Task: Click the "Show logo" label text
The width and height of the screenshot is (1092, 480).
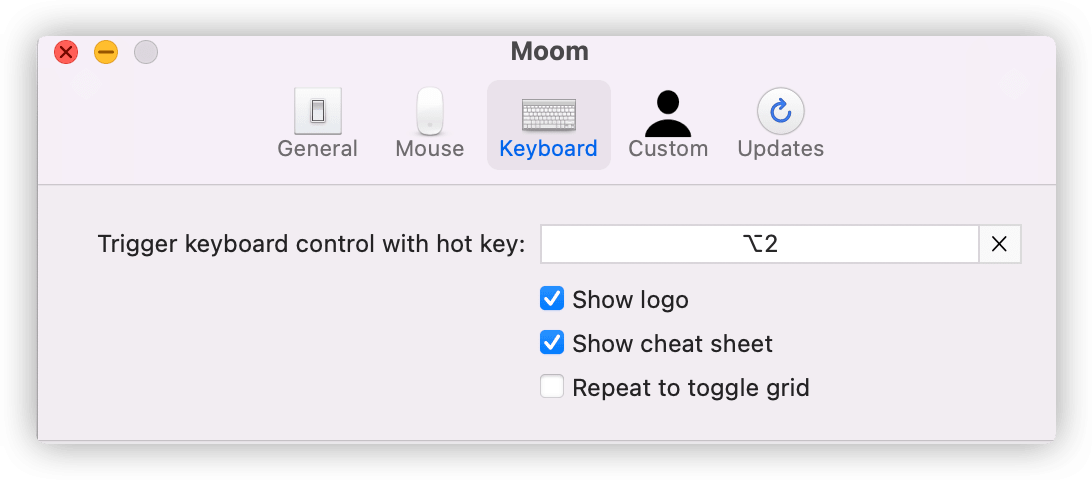Action: coord(630,300)
